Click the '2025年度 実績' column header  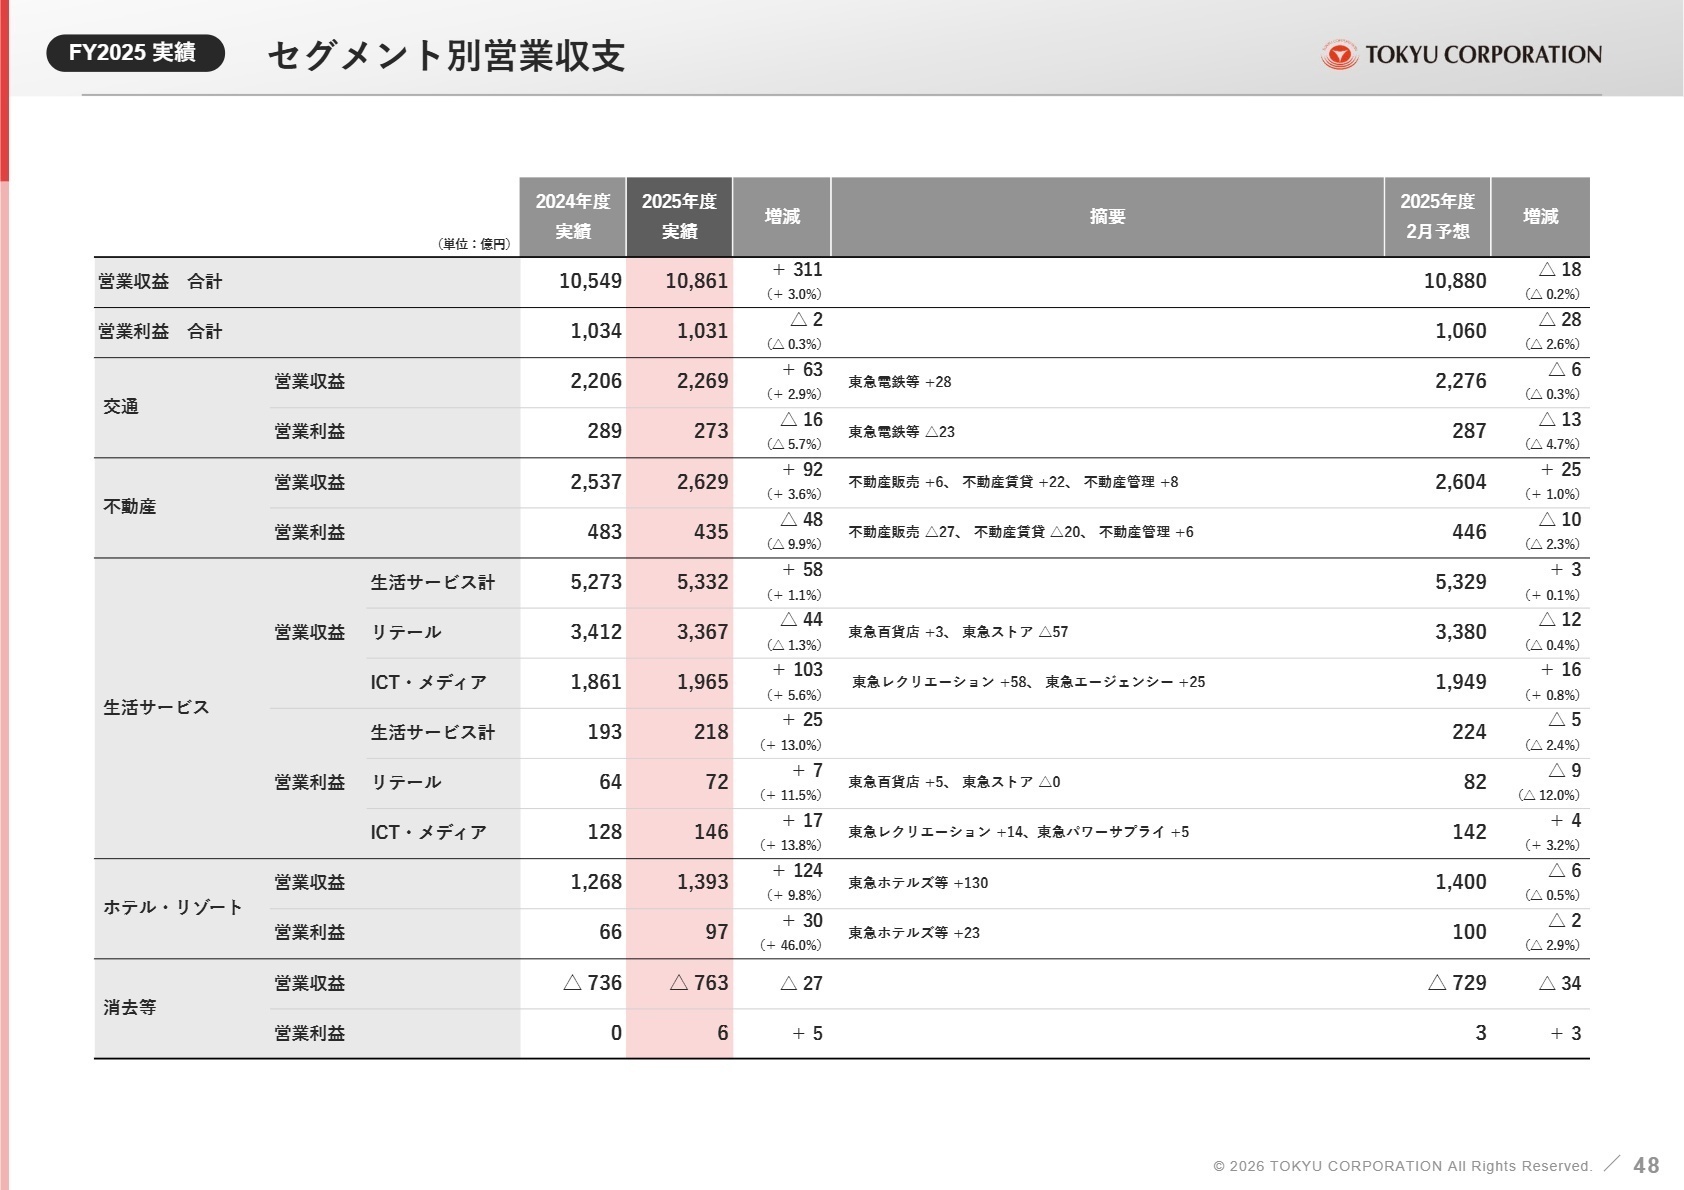pos(679,217)
